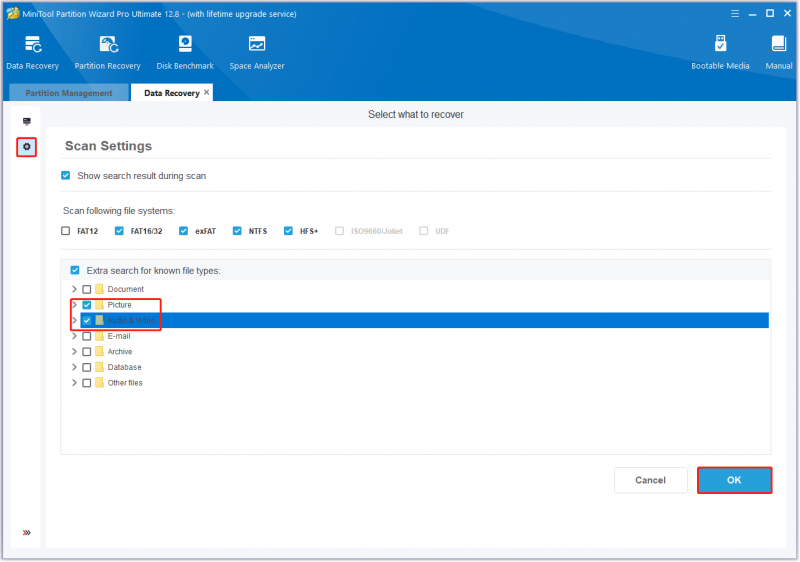Screen dimensions: 800x562
Task: Select the devices monitor sidebar icon
Action: click(x=27, y=121)
